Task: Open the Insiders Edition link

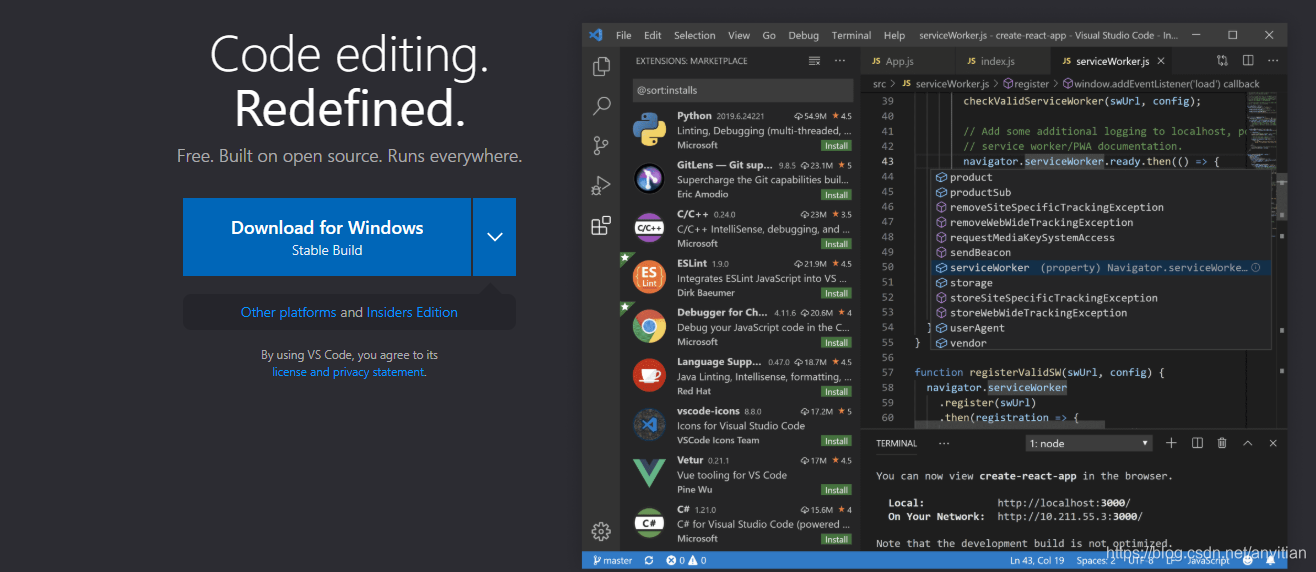Action: click(412, 312)
